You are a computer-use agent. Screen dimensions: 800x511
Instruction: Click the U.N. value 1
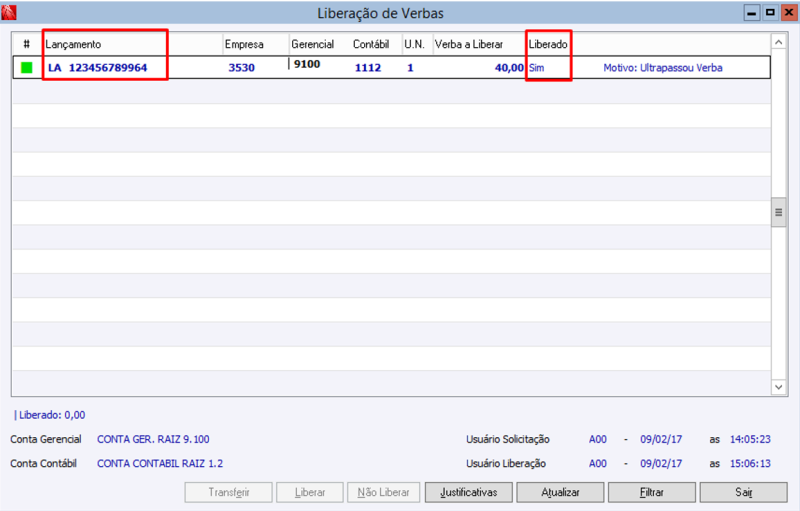[410, 67]
